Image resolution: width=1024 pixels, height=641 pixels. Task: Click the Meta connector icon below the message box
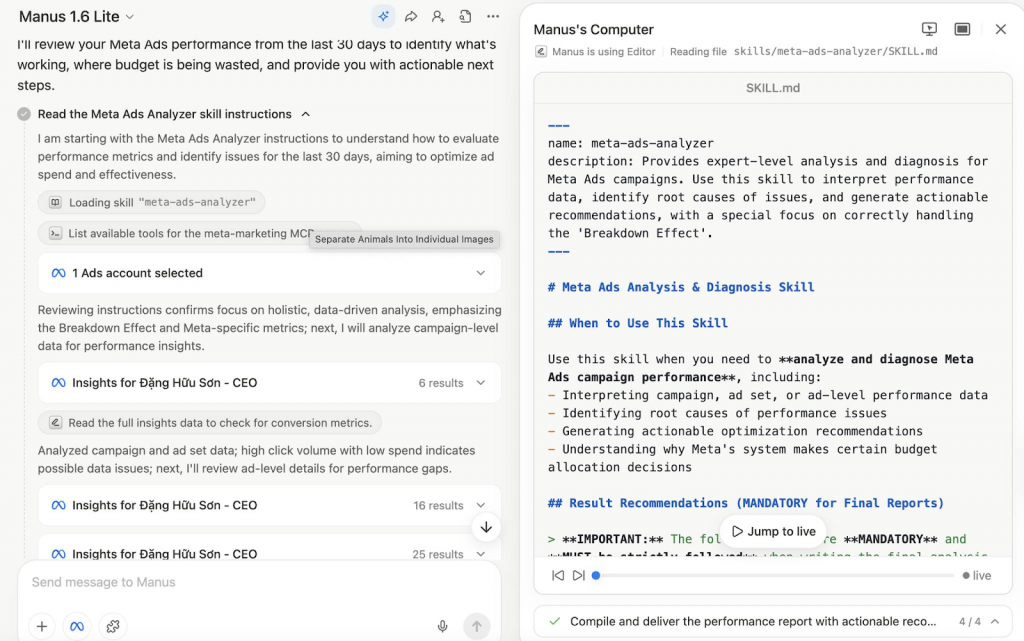77,626
